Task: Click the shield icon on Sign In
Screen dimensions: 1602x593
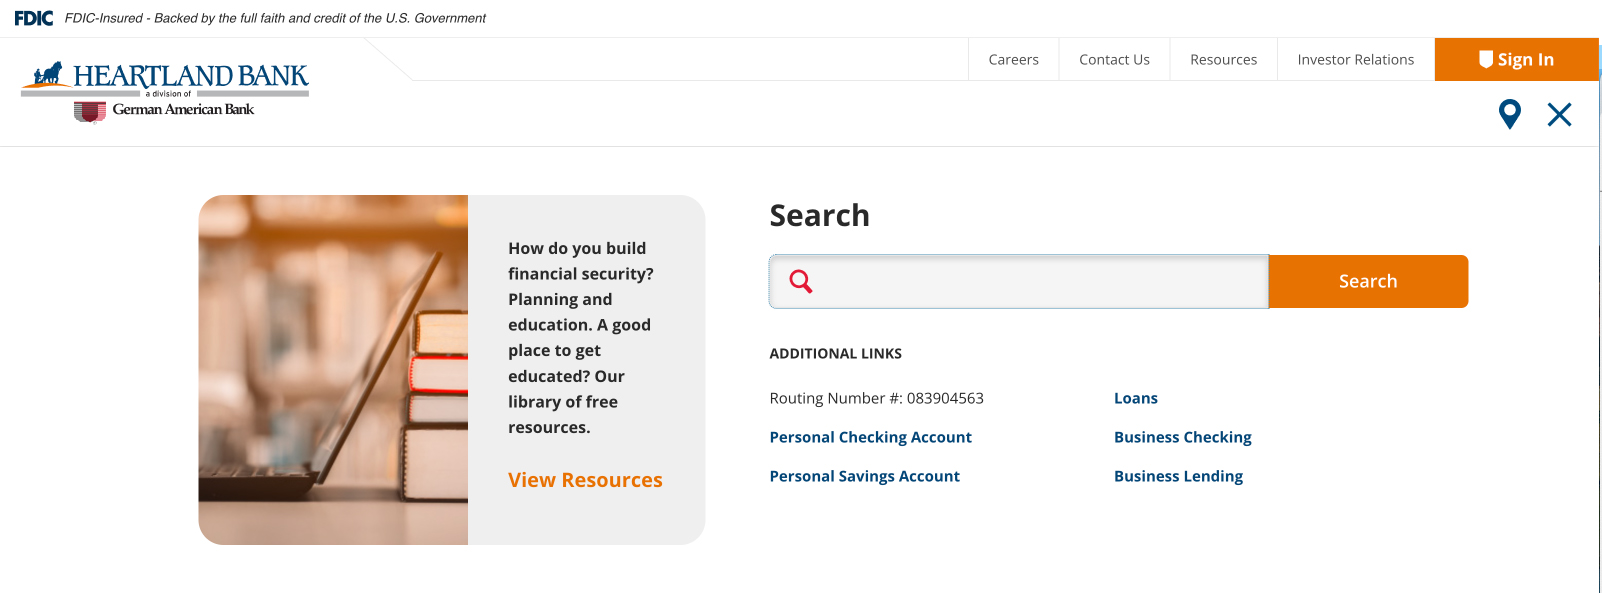Action: 1485,59
